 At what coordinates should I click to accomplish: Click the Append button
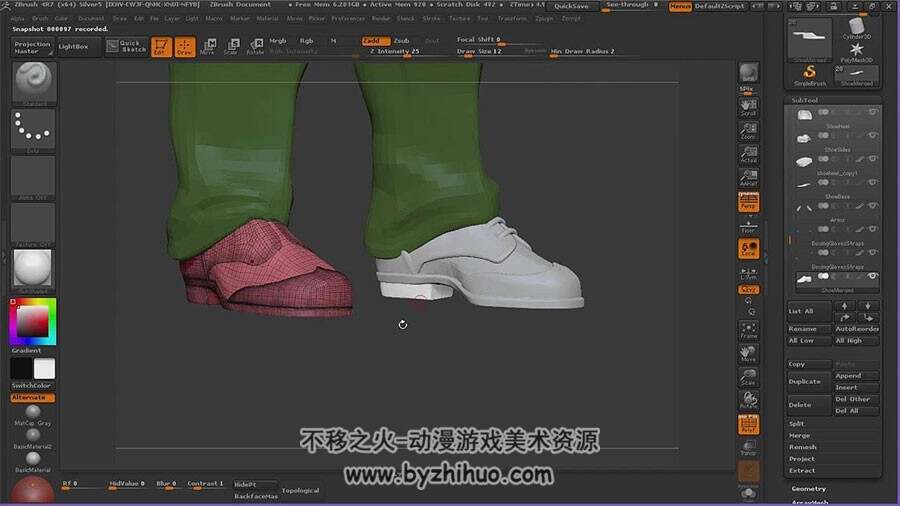(x=856, y=376)
